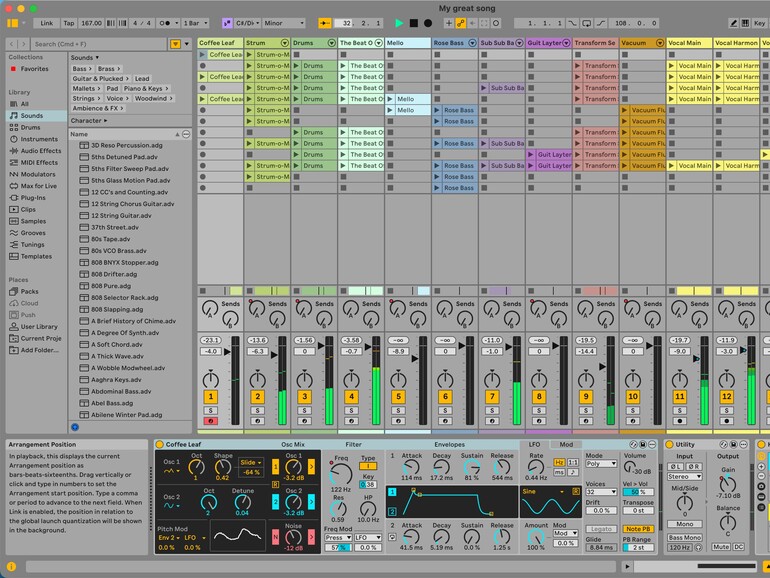Image resolution: width=770 pixels, height=578 pixels.
Task: Toggle the Draw Mode pencil icon
Action: (733, 23)
